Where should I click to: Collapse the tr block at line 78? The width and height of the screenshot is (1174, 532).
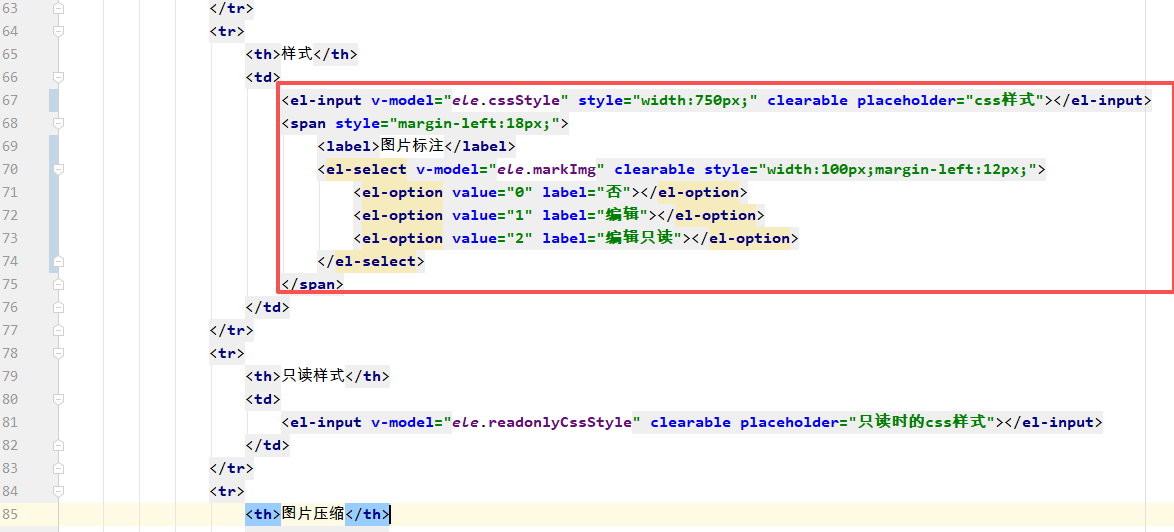[x=57, y=353]
